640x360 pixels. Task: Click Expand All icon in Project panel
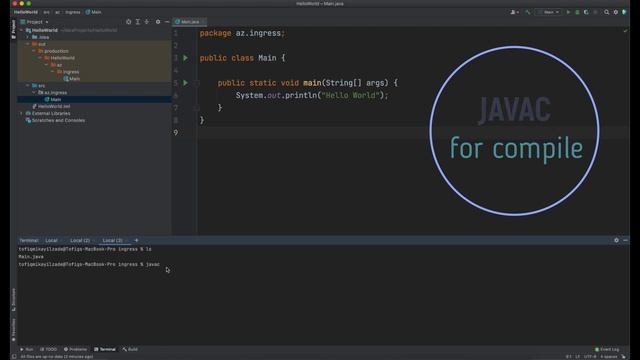(x=138, y=22)
